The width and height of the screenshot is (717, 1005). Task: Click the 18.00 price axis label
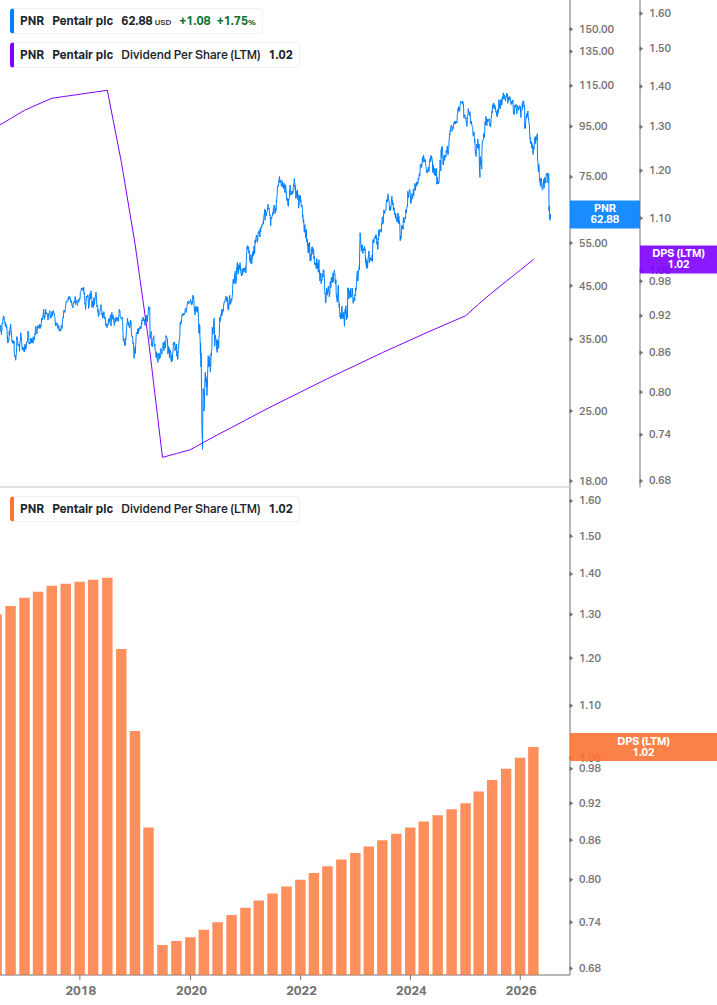click(x=593, y=481)
